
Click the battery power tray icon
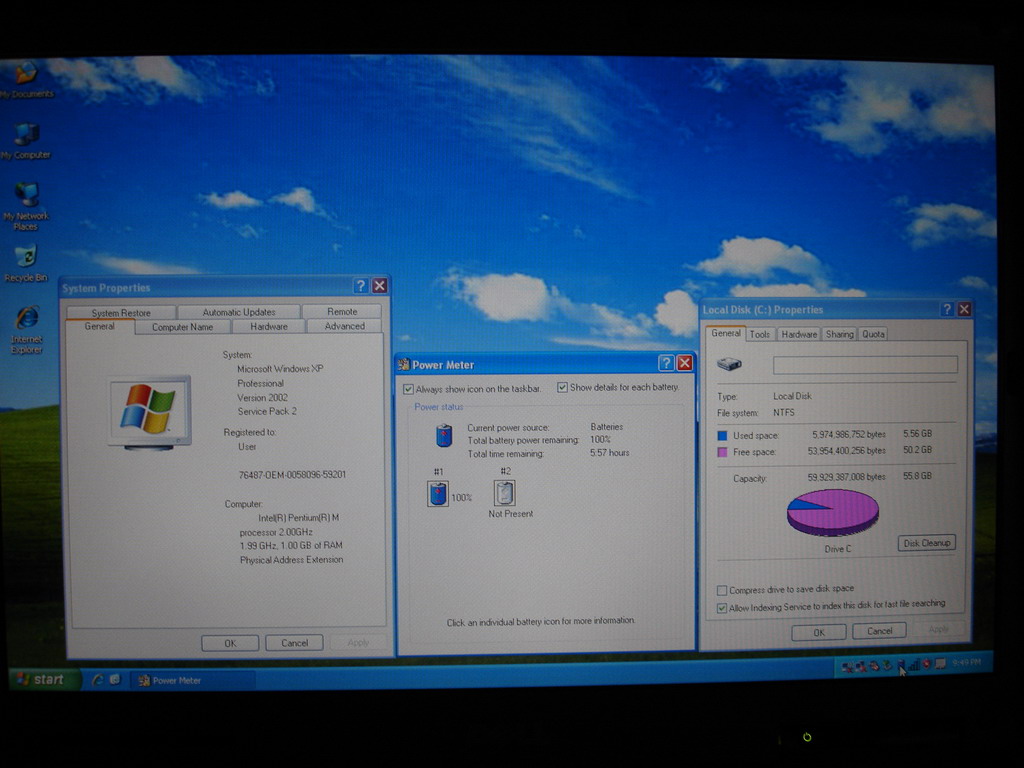tap(901, 665)
